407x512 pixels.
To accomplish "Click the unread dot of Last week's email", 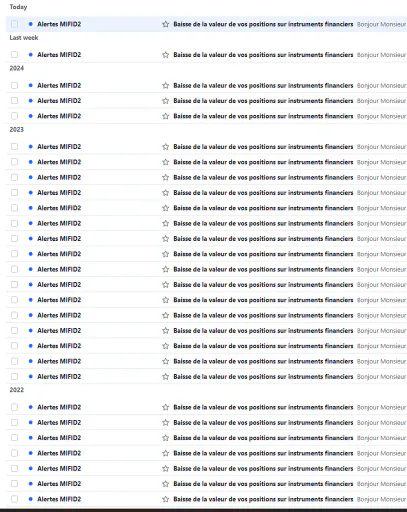I will coord(31,55).
